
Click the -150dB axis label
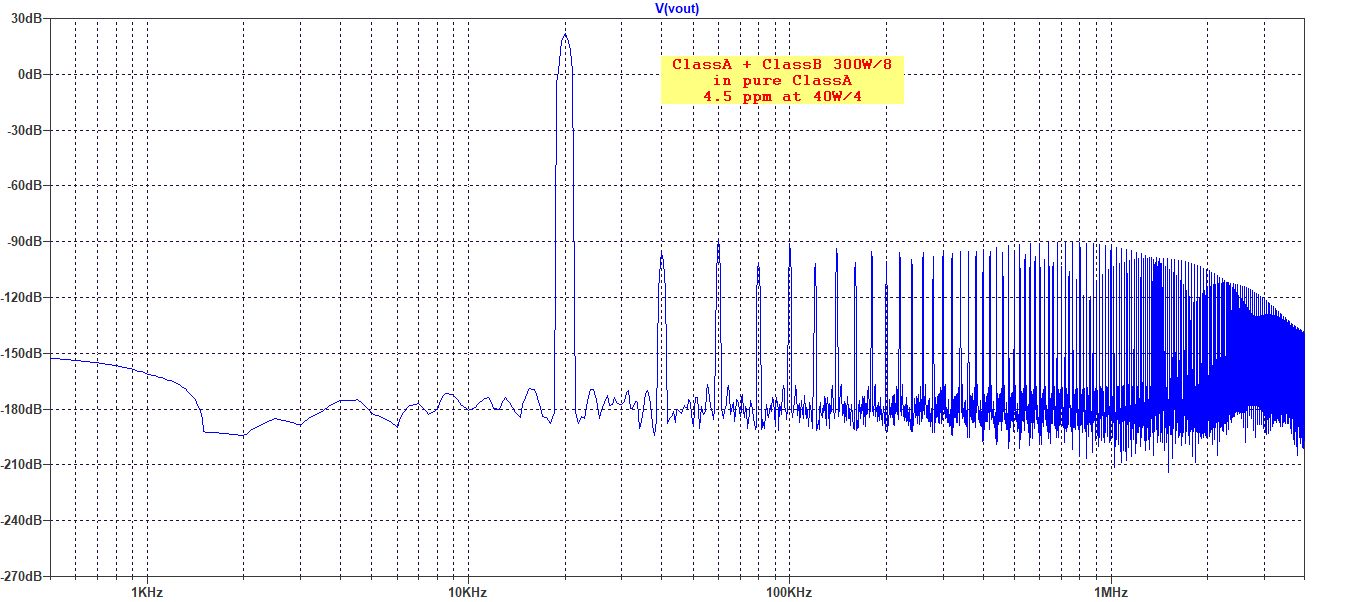pos(22,354)
